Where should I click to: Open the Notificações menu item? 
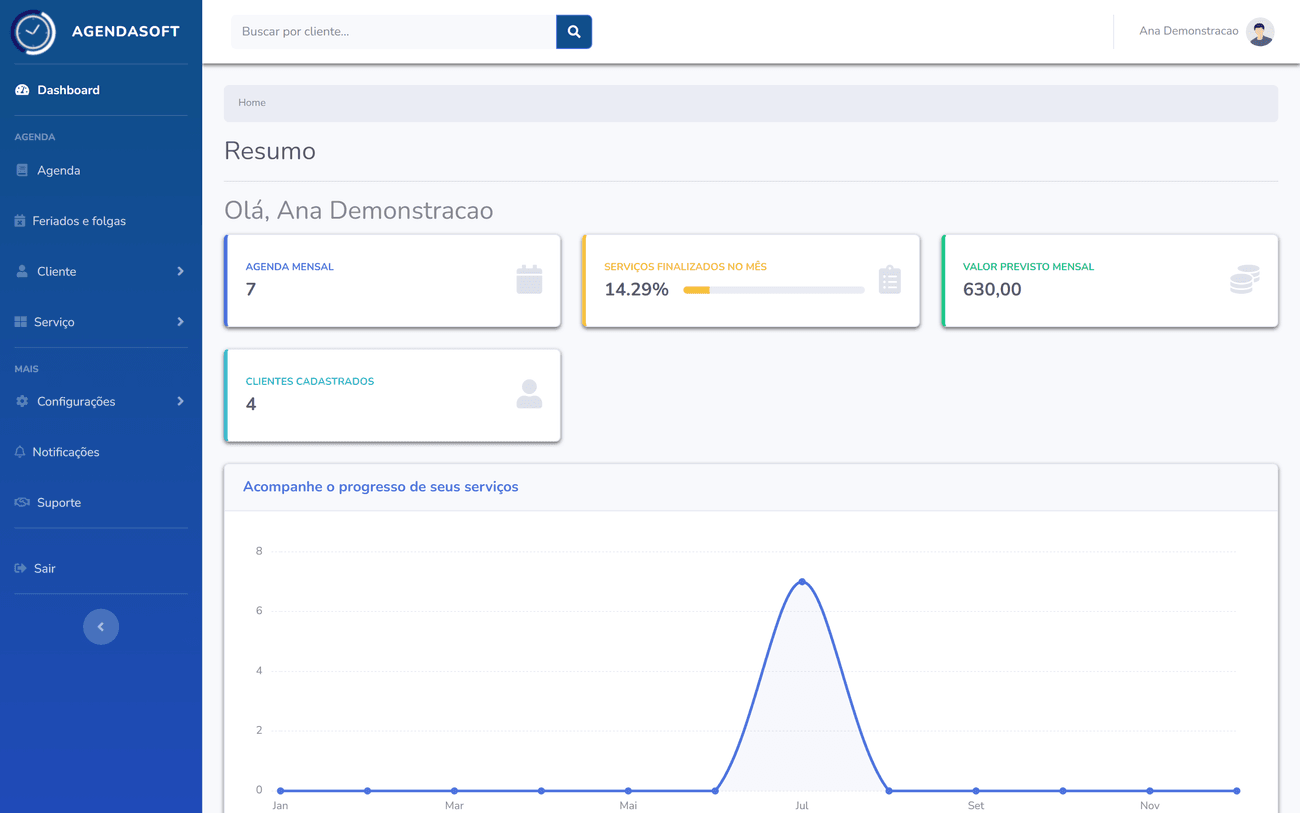[101, 452]
